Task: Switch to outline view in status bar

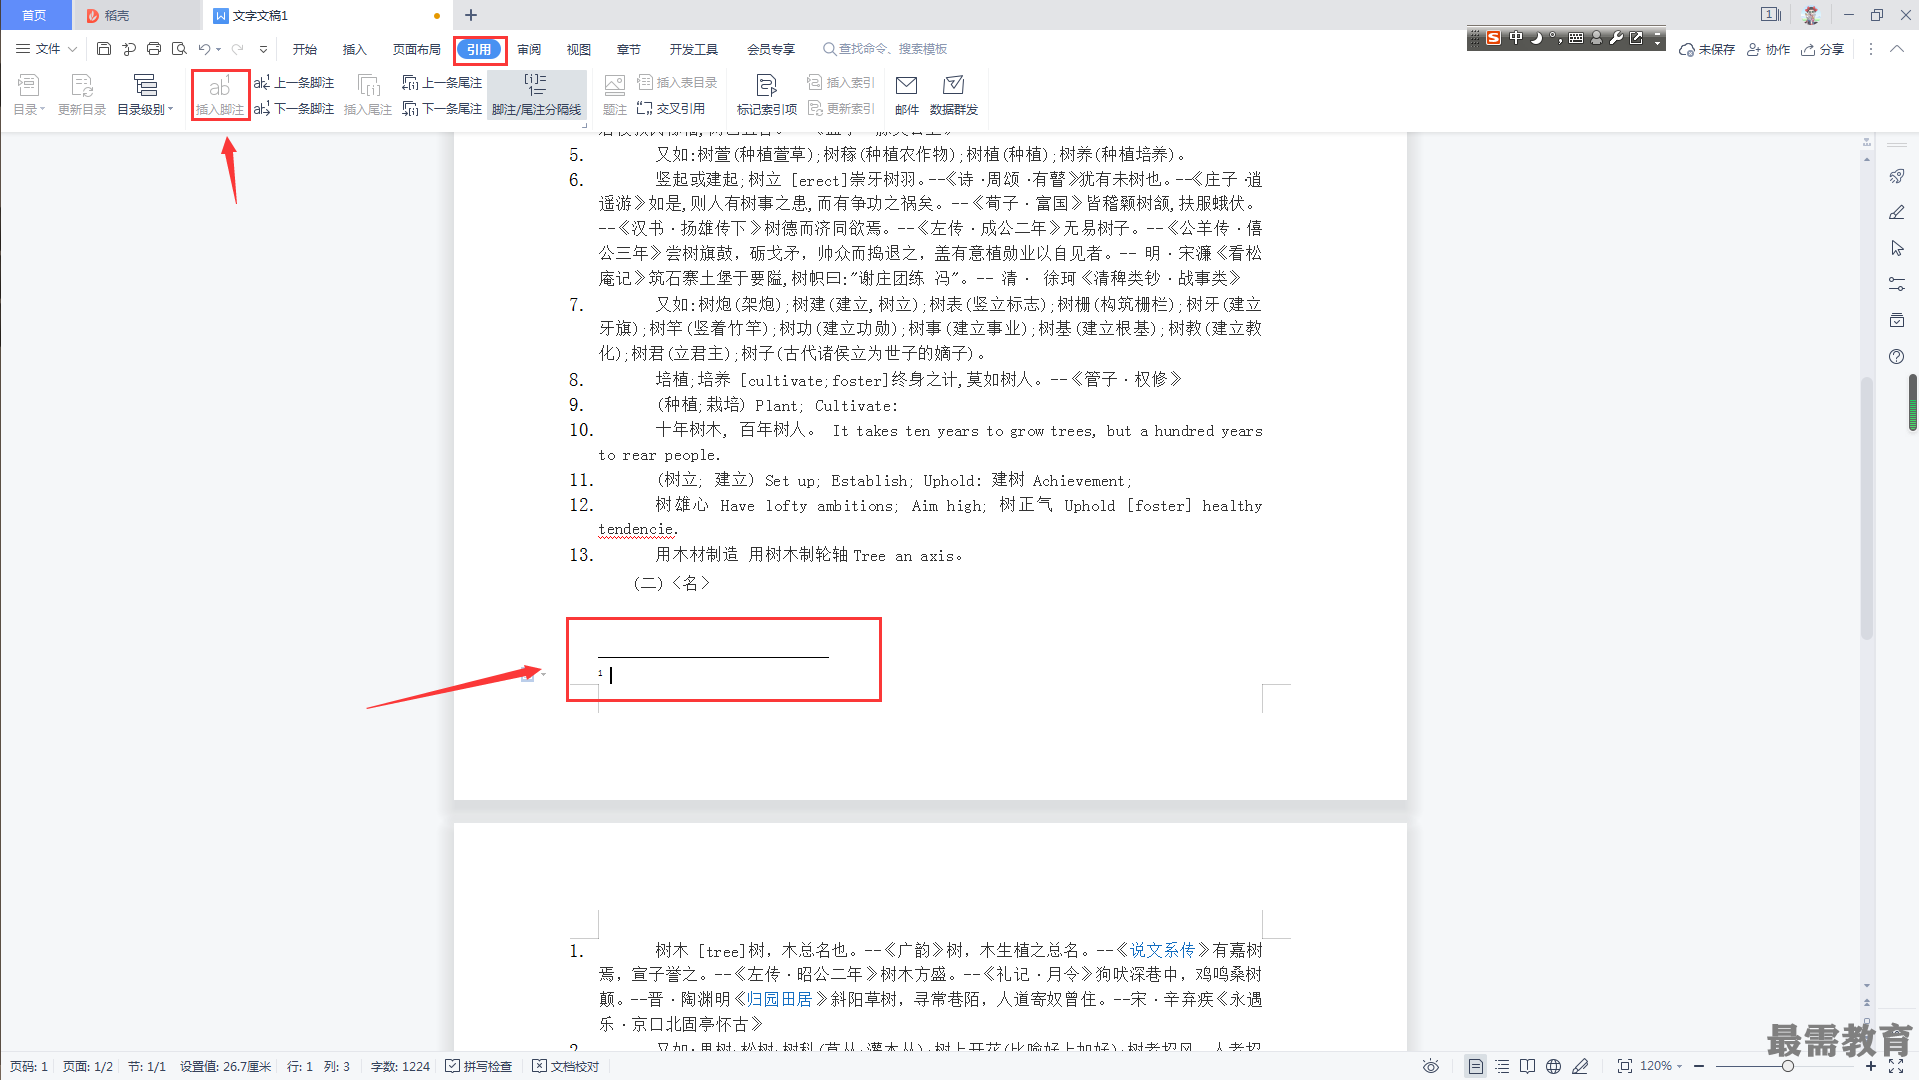Action: 1502,1066
